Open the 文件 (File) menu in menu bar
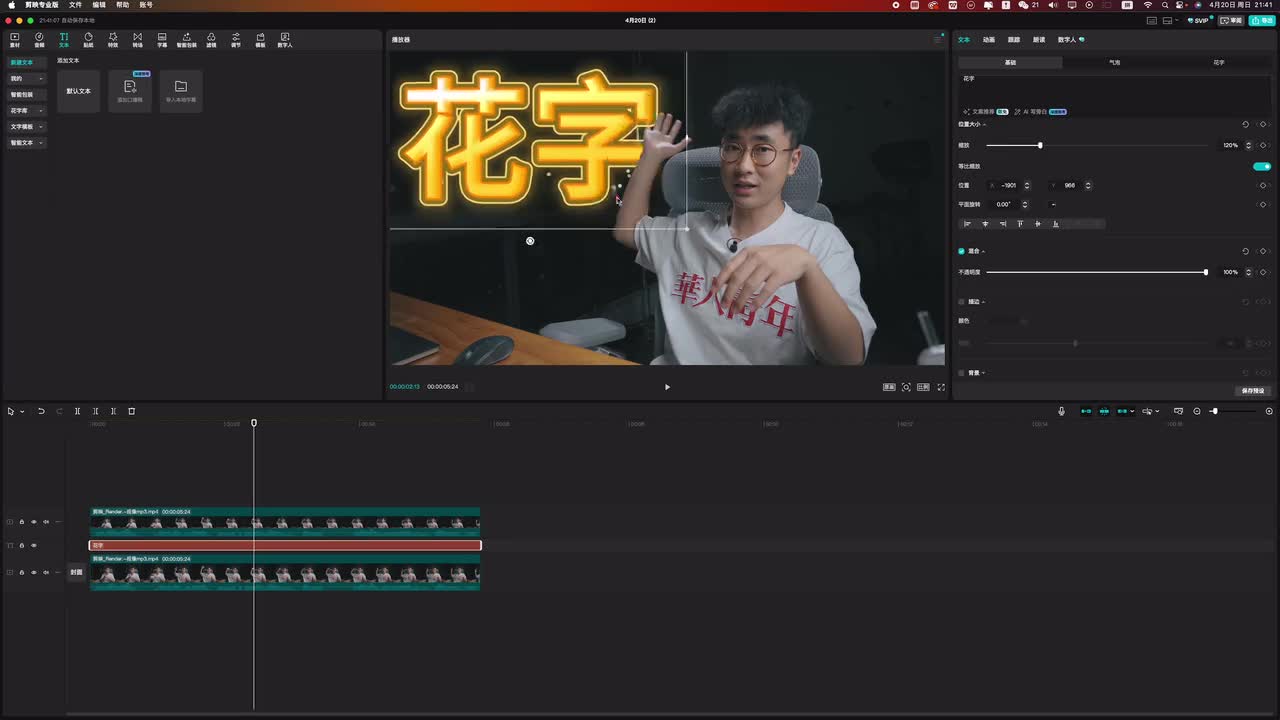The width and height of the screenshot is (1280, 720). point(75,5)
